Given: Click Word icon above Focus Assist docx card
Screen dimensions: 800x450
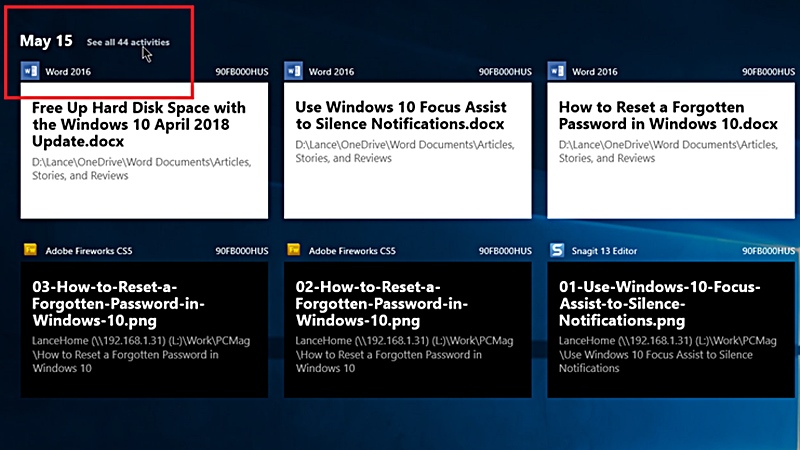Looking at the screenshot, I should coord(294,72).
